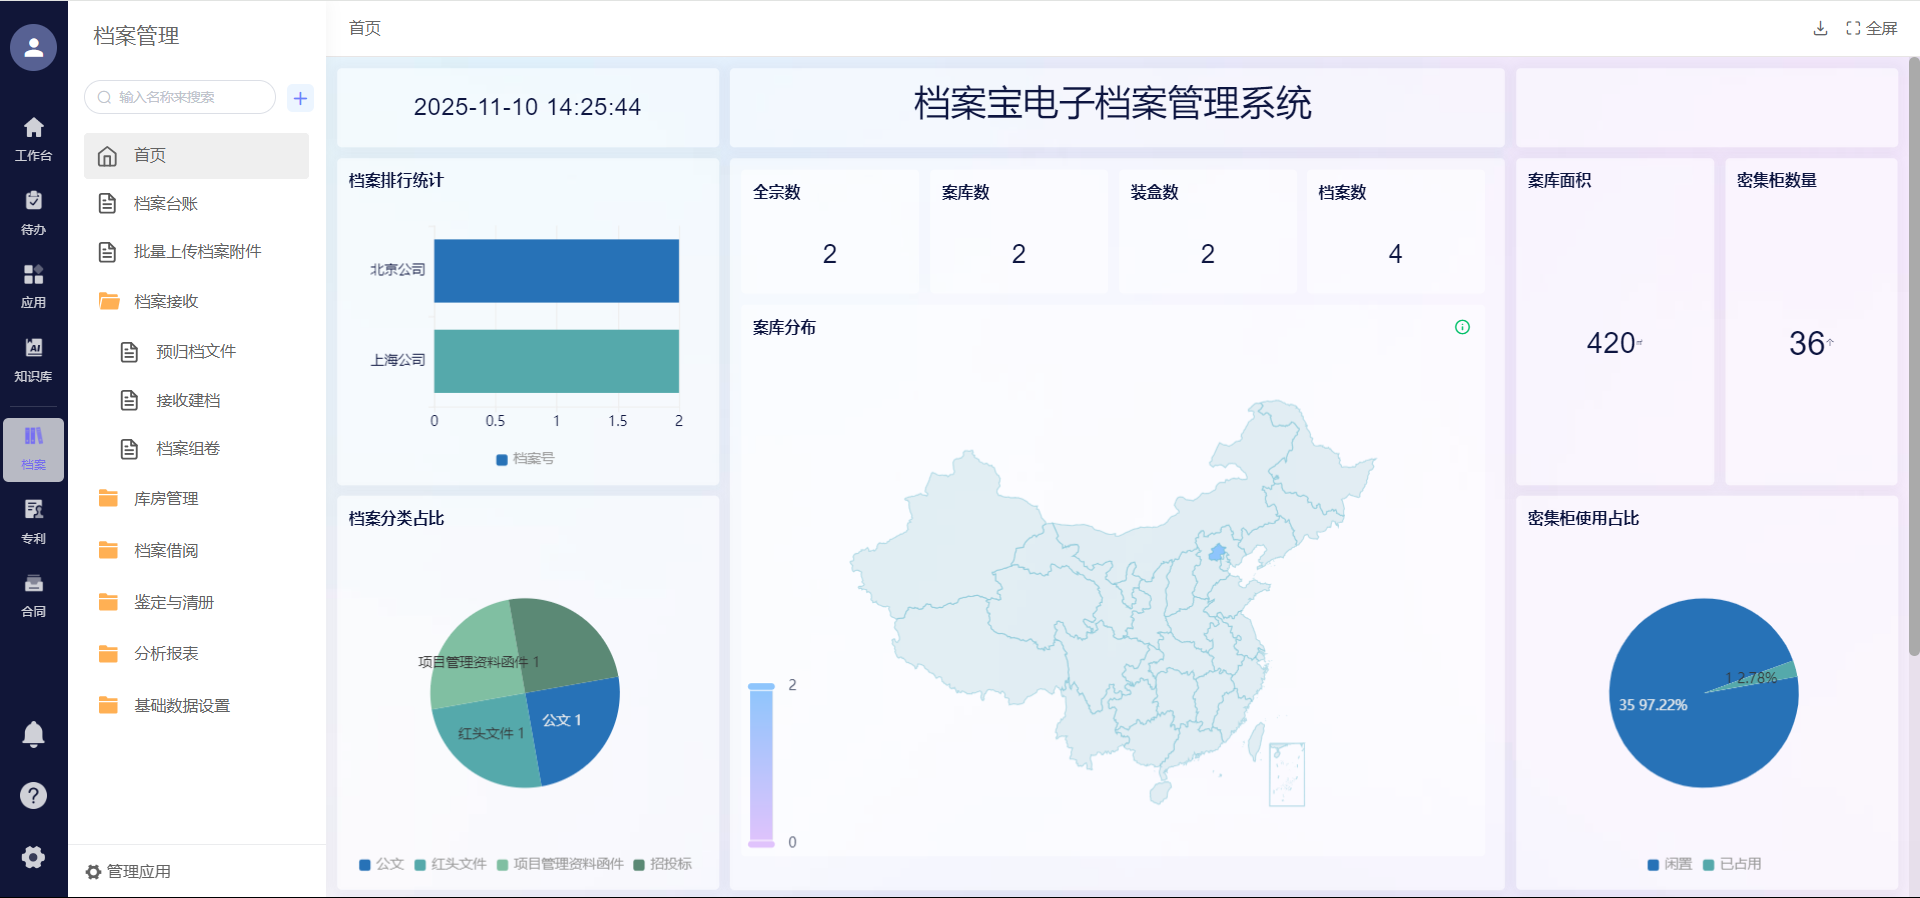1920x898 pixels.
Task: Click the notification bell icon
Action: (x=33, y=734)
